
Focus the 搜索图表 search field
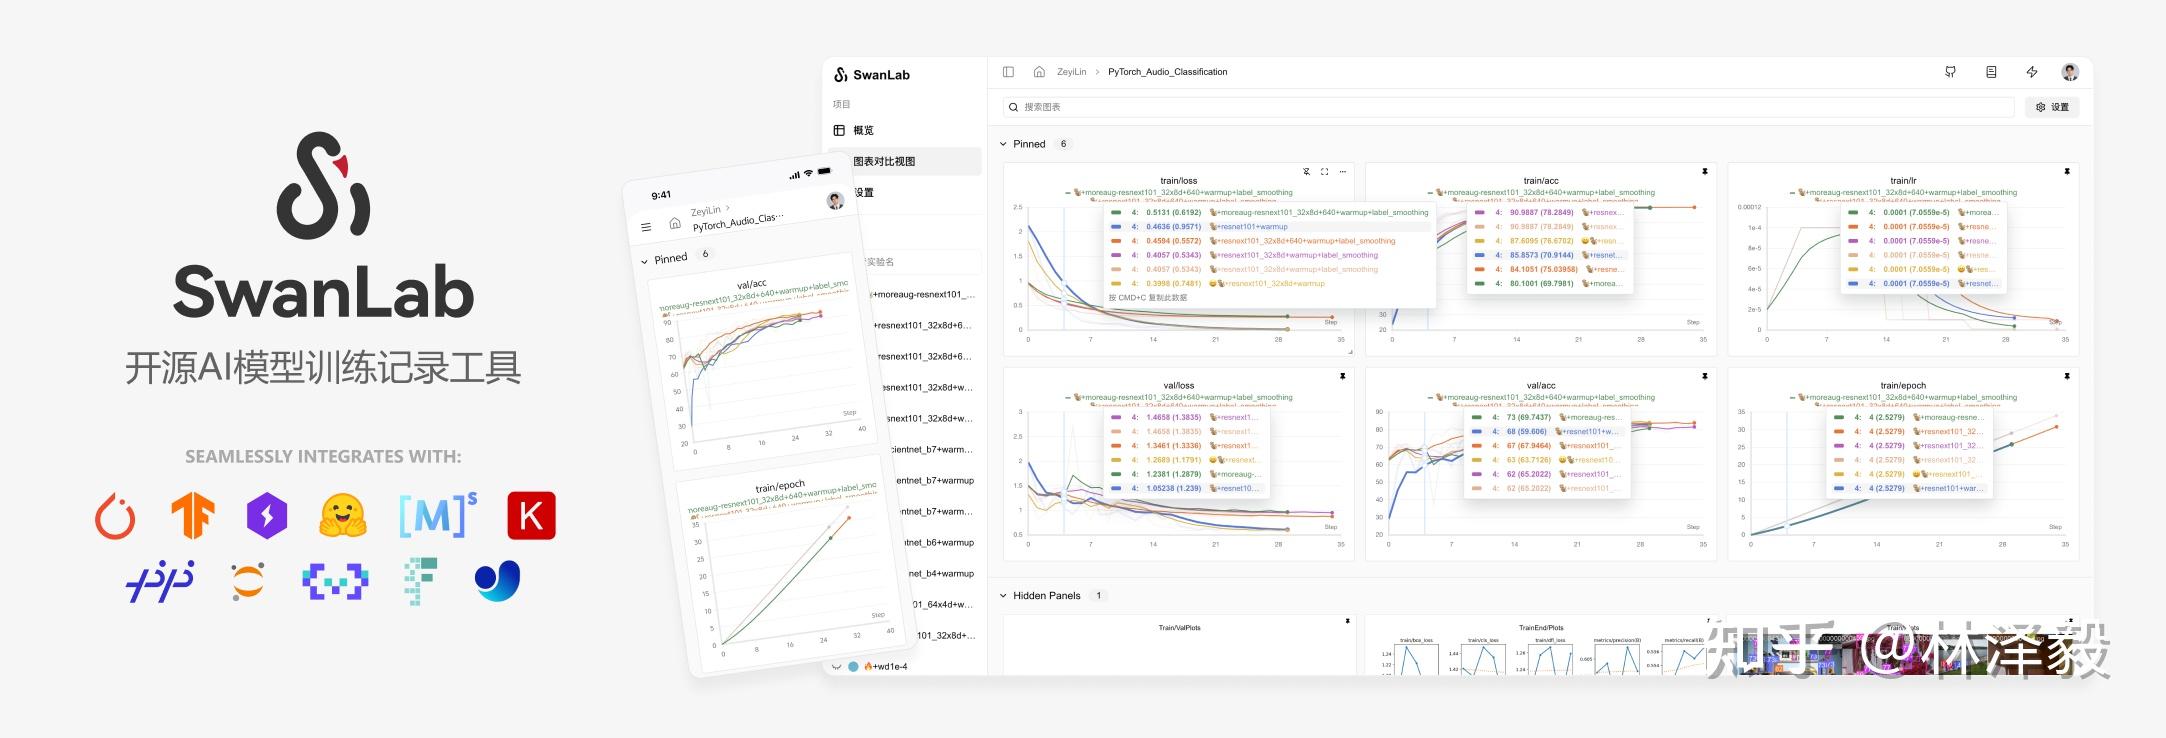1508,107
